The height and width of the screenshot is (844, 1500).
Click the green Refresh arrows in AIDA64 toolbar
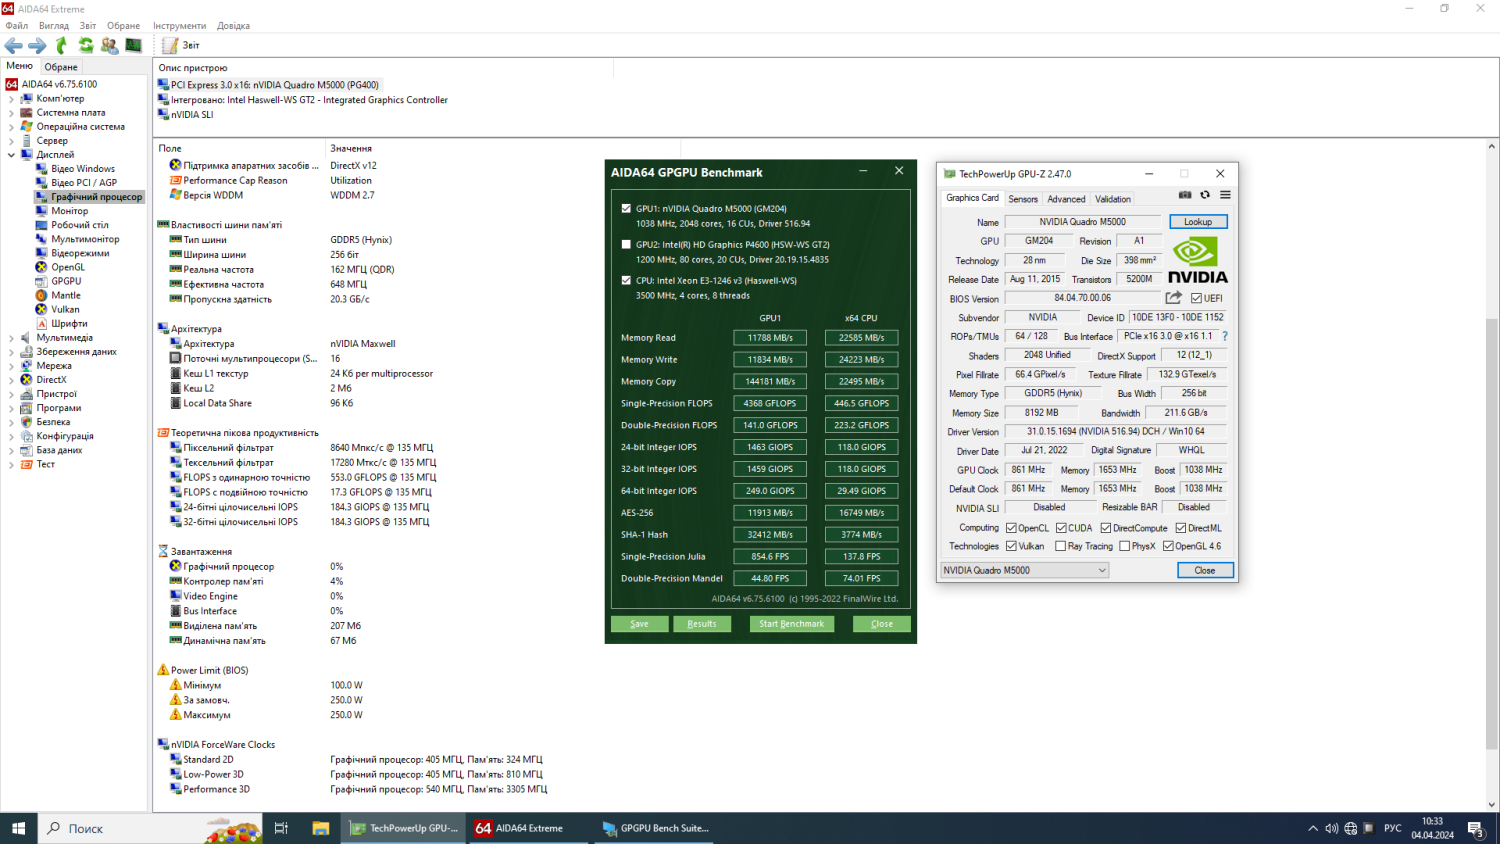point(86,45)
